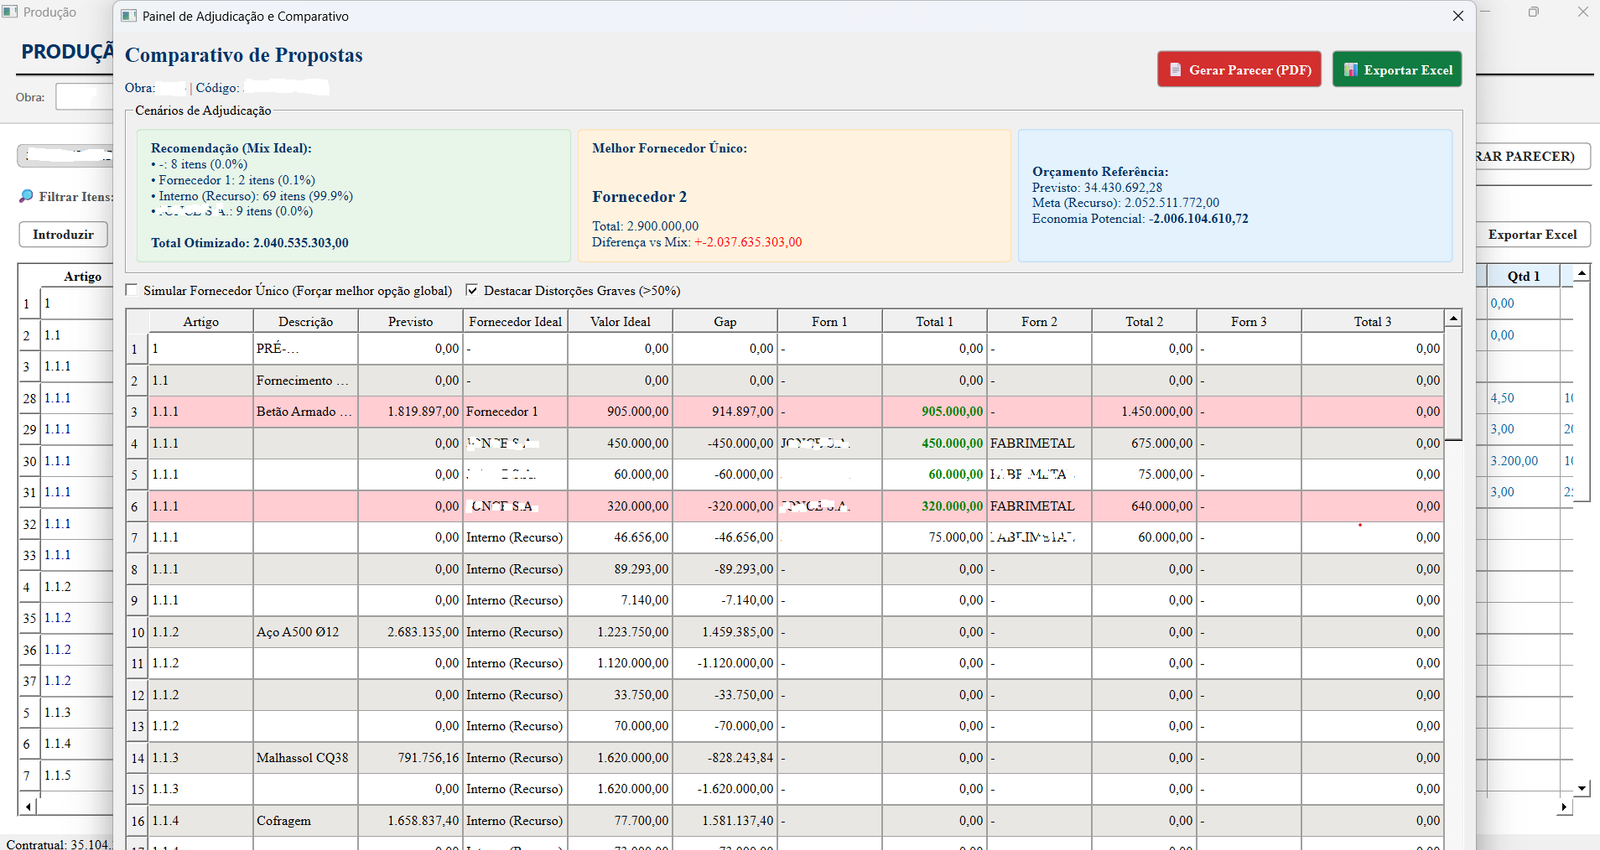Click the Obra input field

point(84,97)
